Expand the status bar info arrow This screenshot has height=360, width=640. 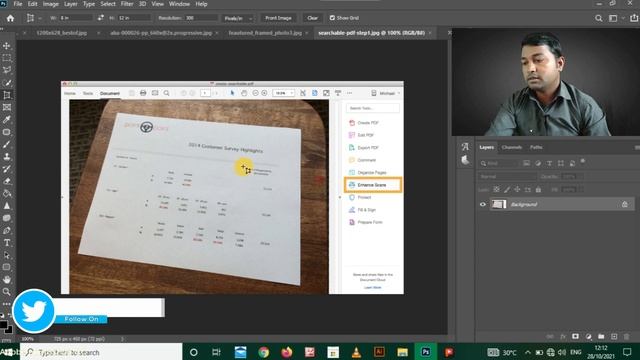[x=122, y=339]
